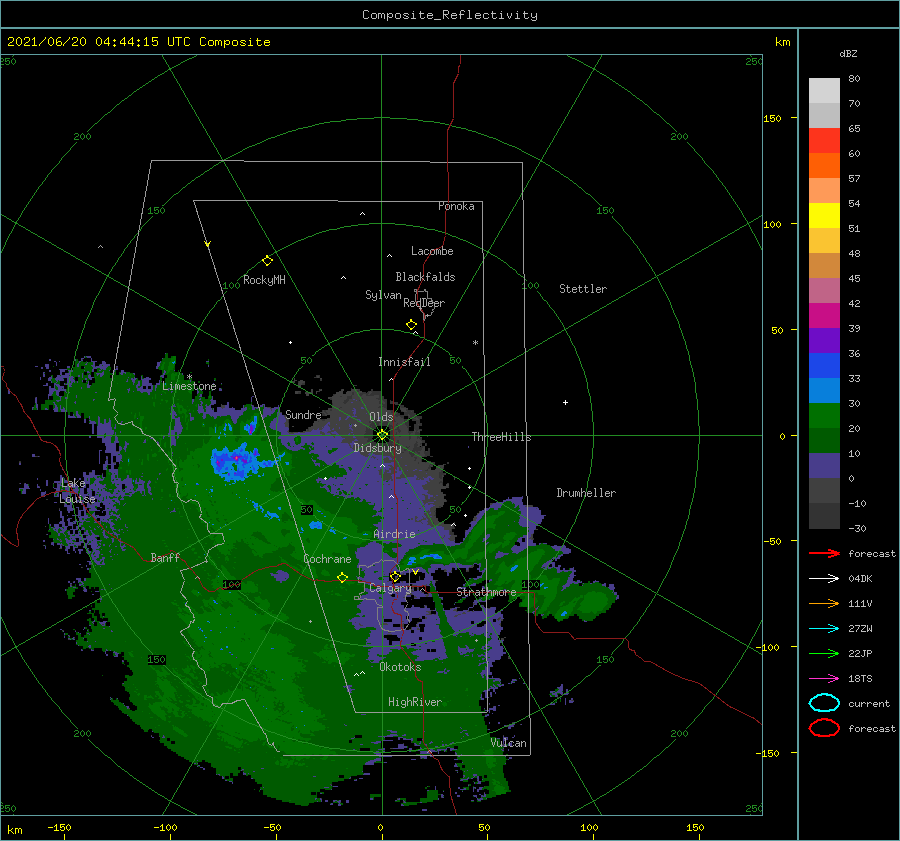Image resolution: width=900 pixels, height=841 pixels.
Task: Click the blue high-reflectivity cell south of Limestone
Action: click(x=236, y=461)
